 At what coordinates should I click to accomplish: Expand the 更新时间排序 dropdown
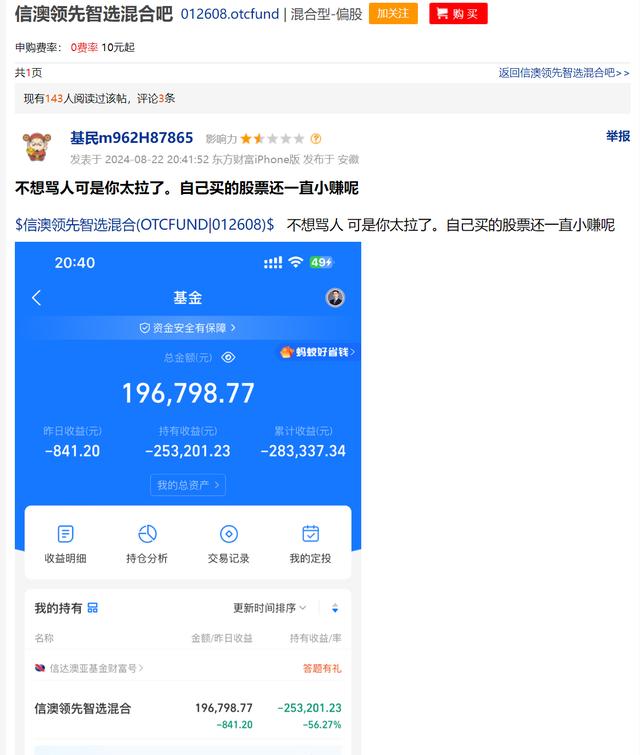[270, 608]
